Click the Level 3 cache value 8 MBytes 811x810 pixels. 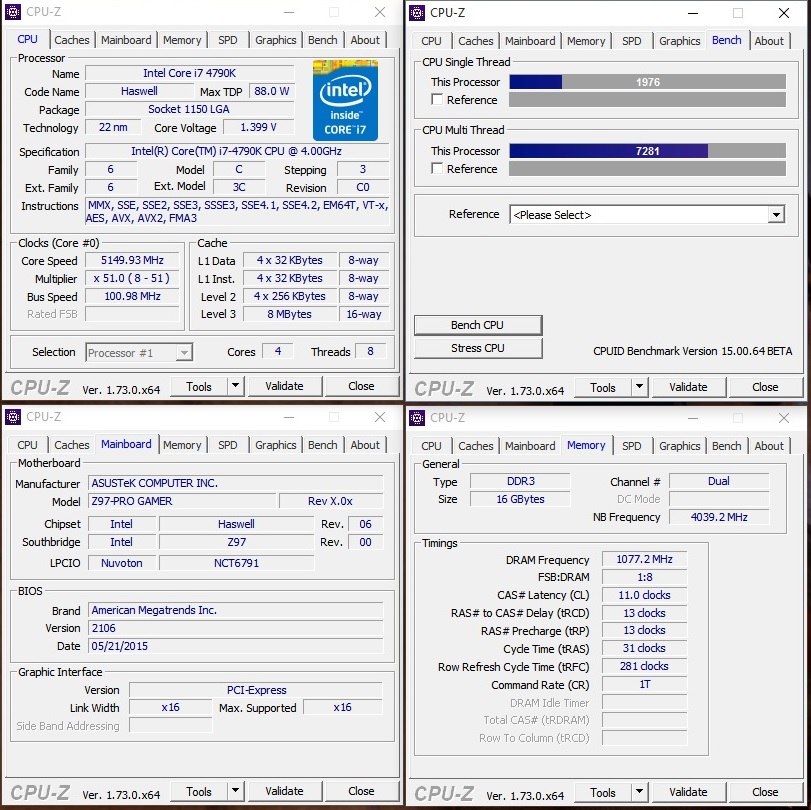pos(290,314)
